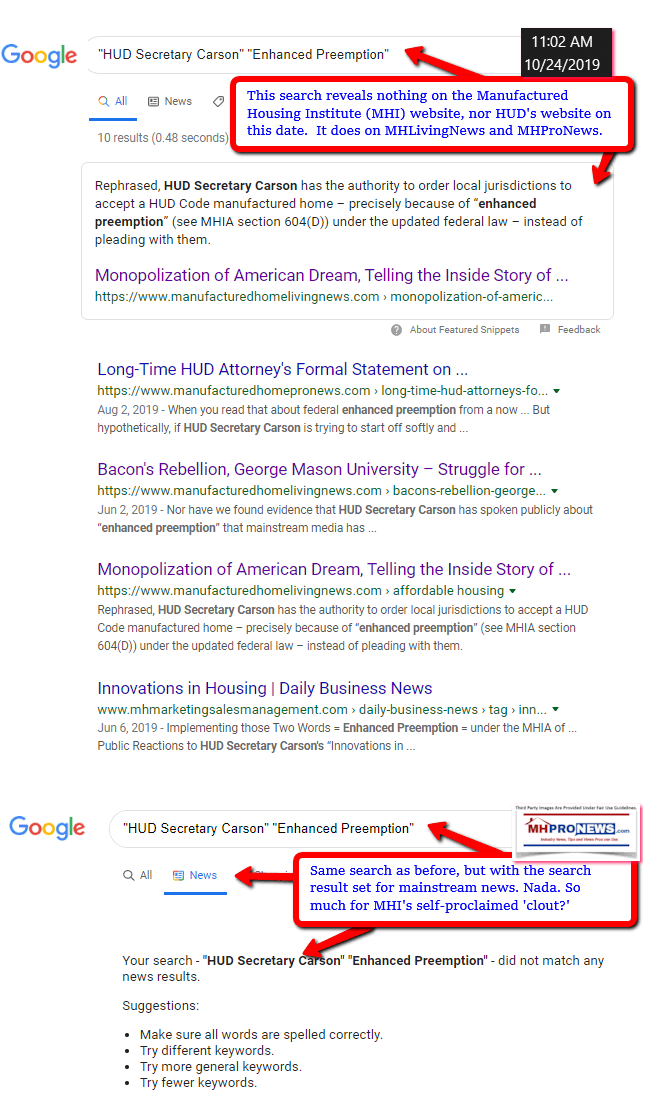Viewport: 648px width, 1095px height.
Task: Click "Try different keywords" suggestion
Action: pos(207,1051)
